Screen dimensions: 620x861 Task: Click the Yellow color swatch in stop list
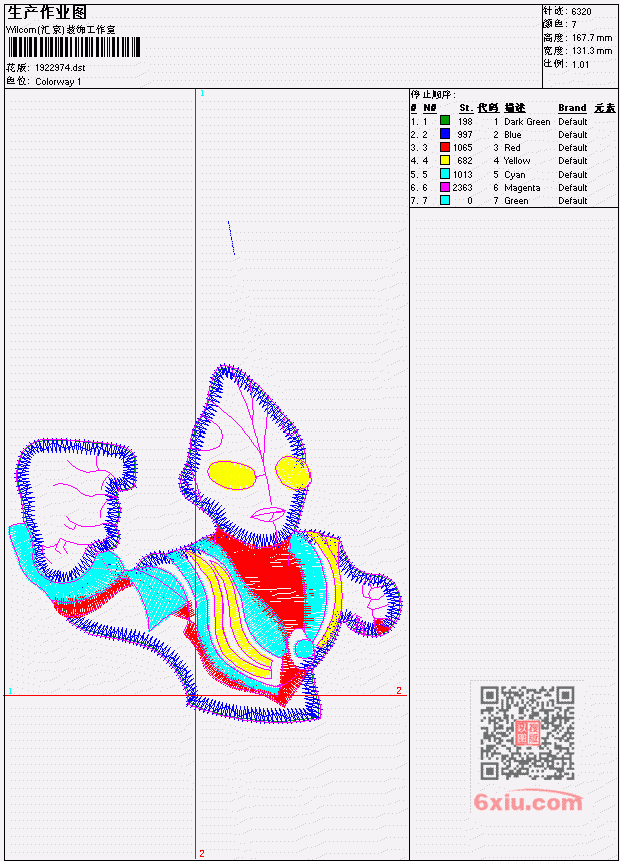(x=445, y=160)
